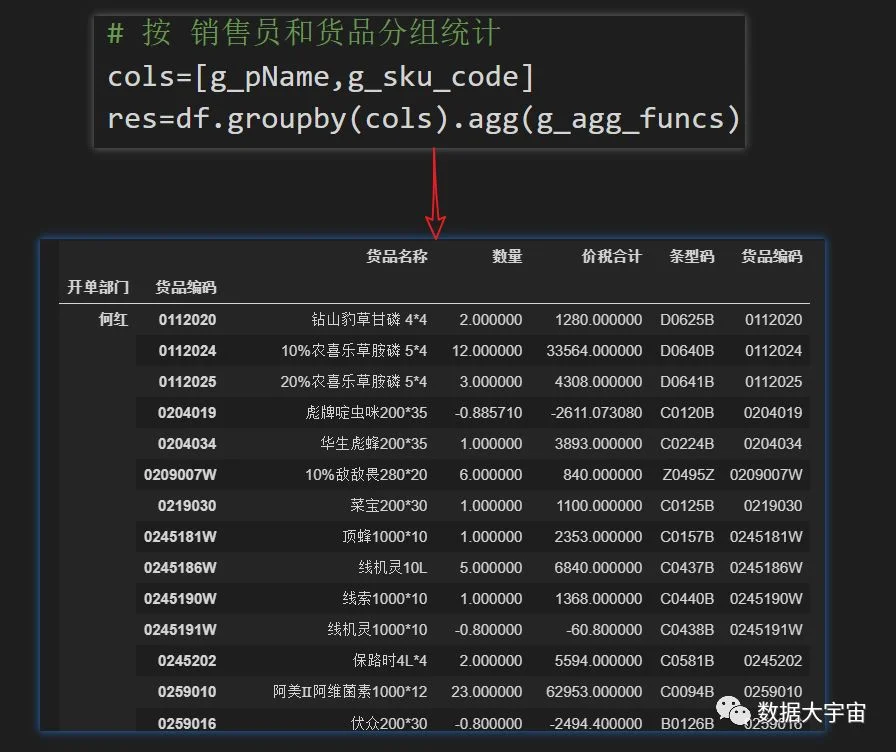
Task: Click the product name '华生彪蜂200*35'
Action: click(374, 443)
